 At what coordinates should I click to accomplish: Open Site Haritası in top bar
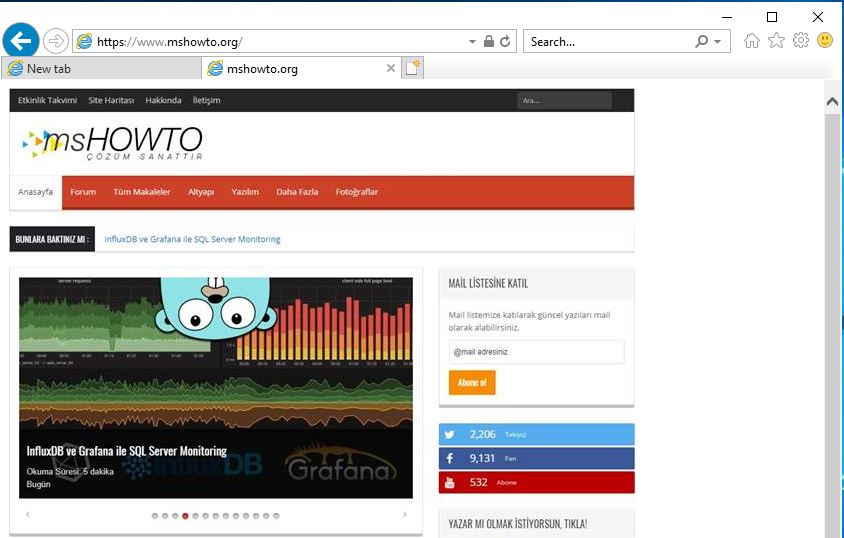[111, 100]
